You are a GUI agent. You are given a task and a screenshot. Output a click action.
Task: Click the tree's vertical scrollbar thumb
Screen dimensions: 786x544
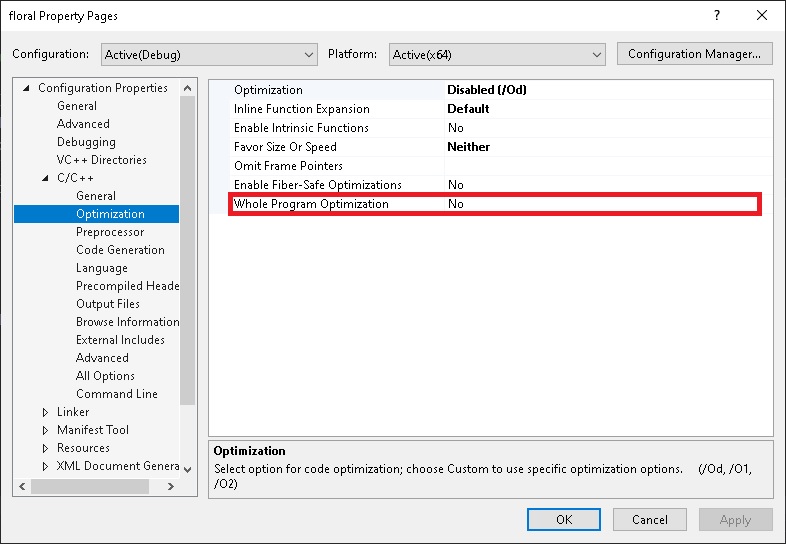click(187, 250)
